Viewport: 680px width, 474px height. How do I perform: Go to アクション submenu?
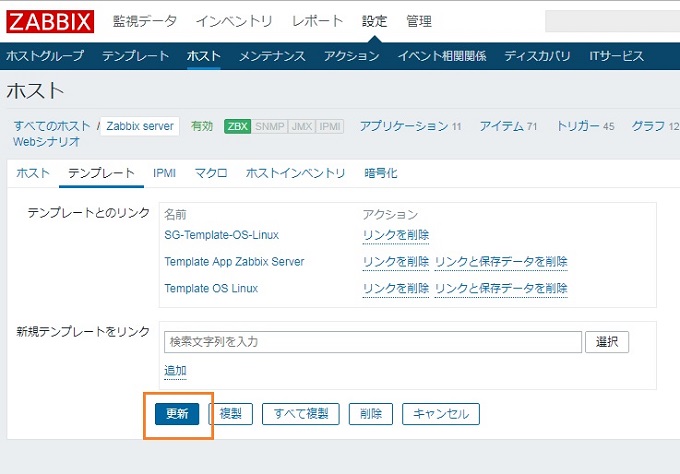tap(352, 56)
